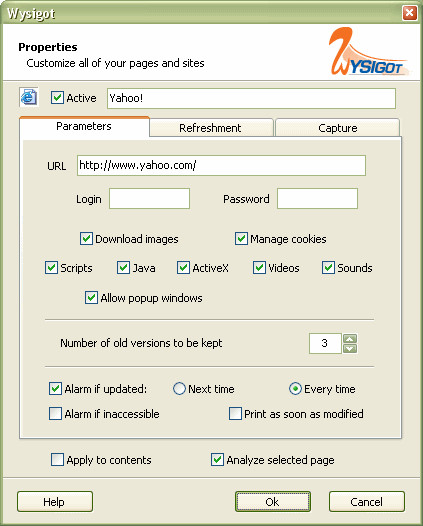Uncheck the Videos option
This screenshot has height=526, width=423.
tap(259, 268)
